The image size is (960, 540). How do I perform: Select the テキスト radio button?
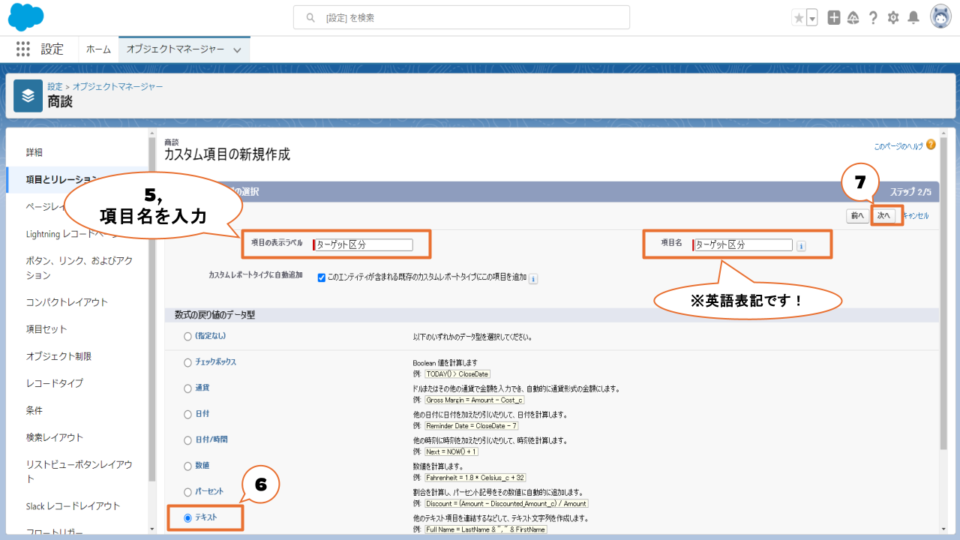click(x=188, y=519)
